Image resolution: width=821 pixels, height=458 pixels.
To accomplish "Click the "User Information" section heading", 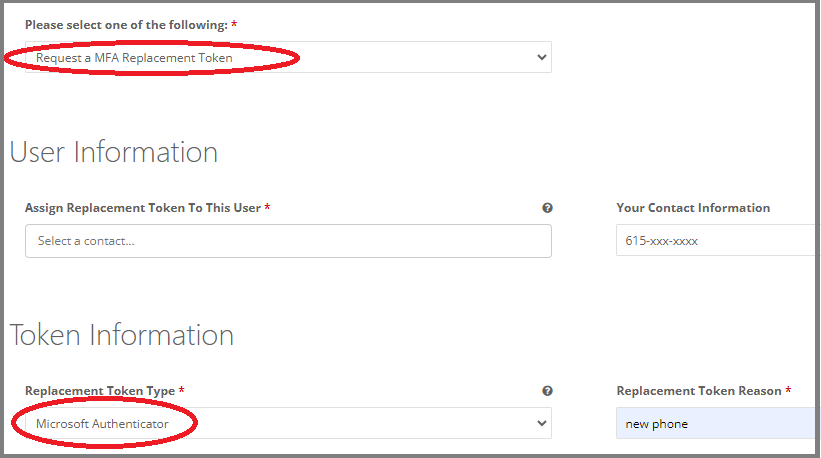I will click(114, 152).
